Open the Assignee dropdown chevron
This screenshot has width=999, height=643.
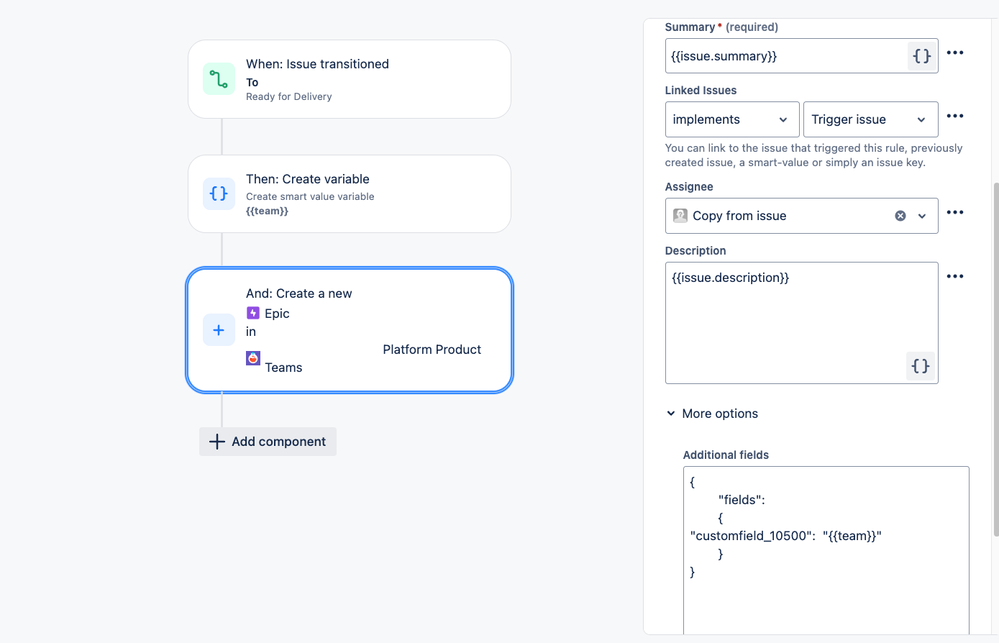click(x=922, y=216)
